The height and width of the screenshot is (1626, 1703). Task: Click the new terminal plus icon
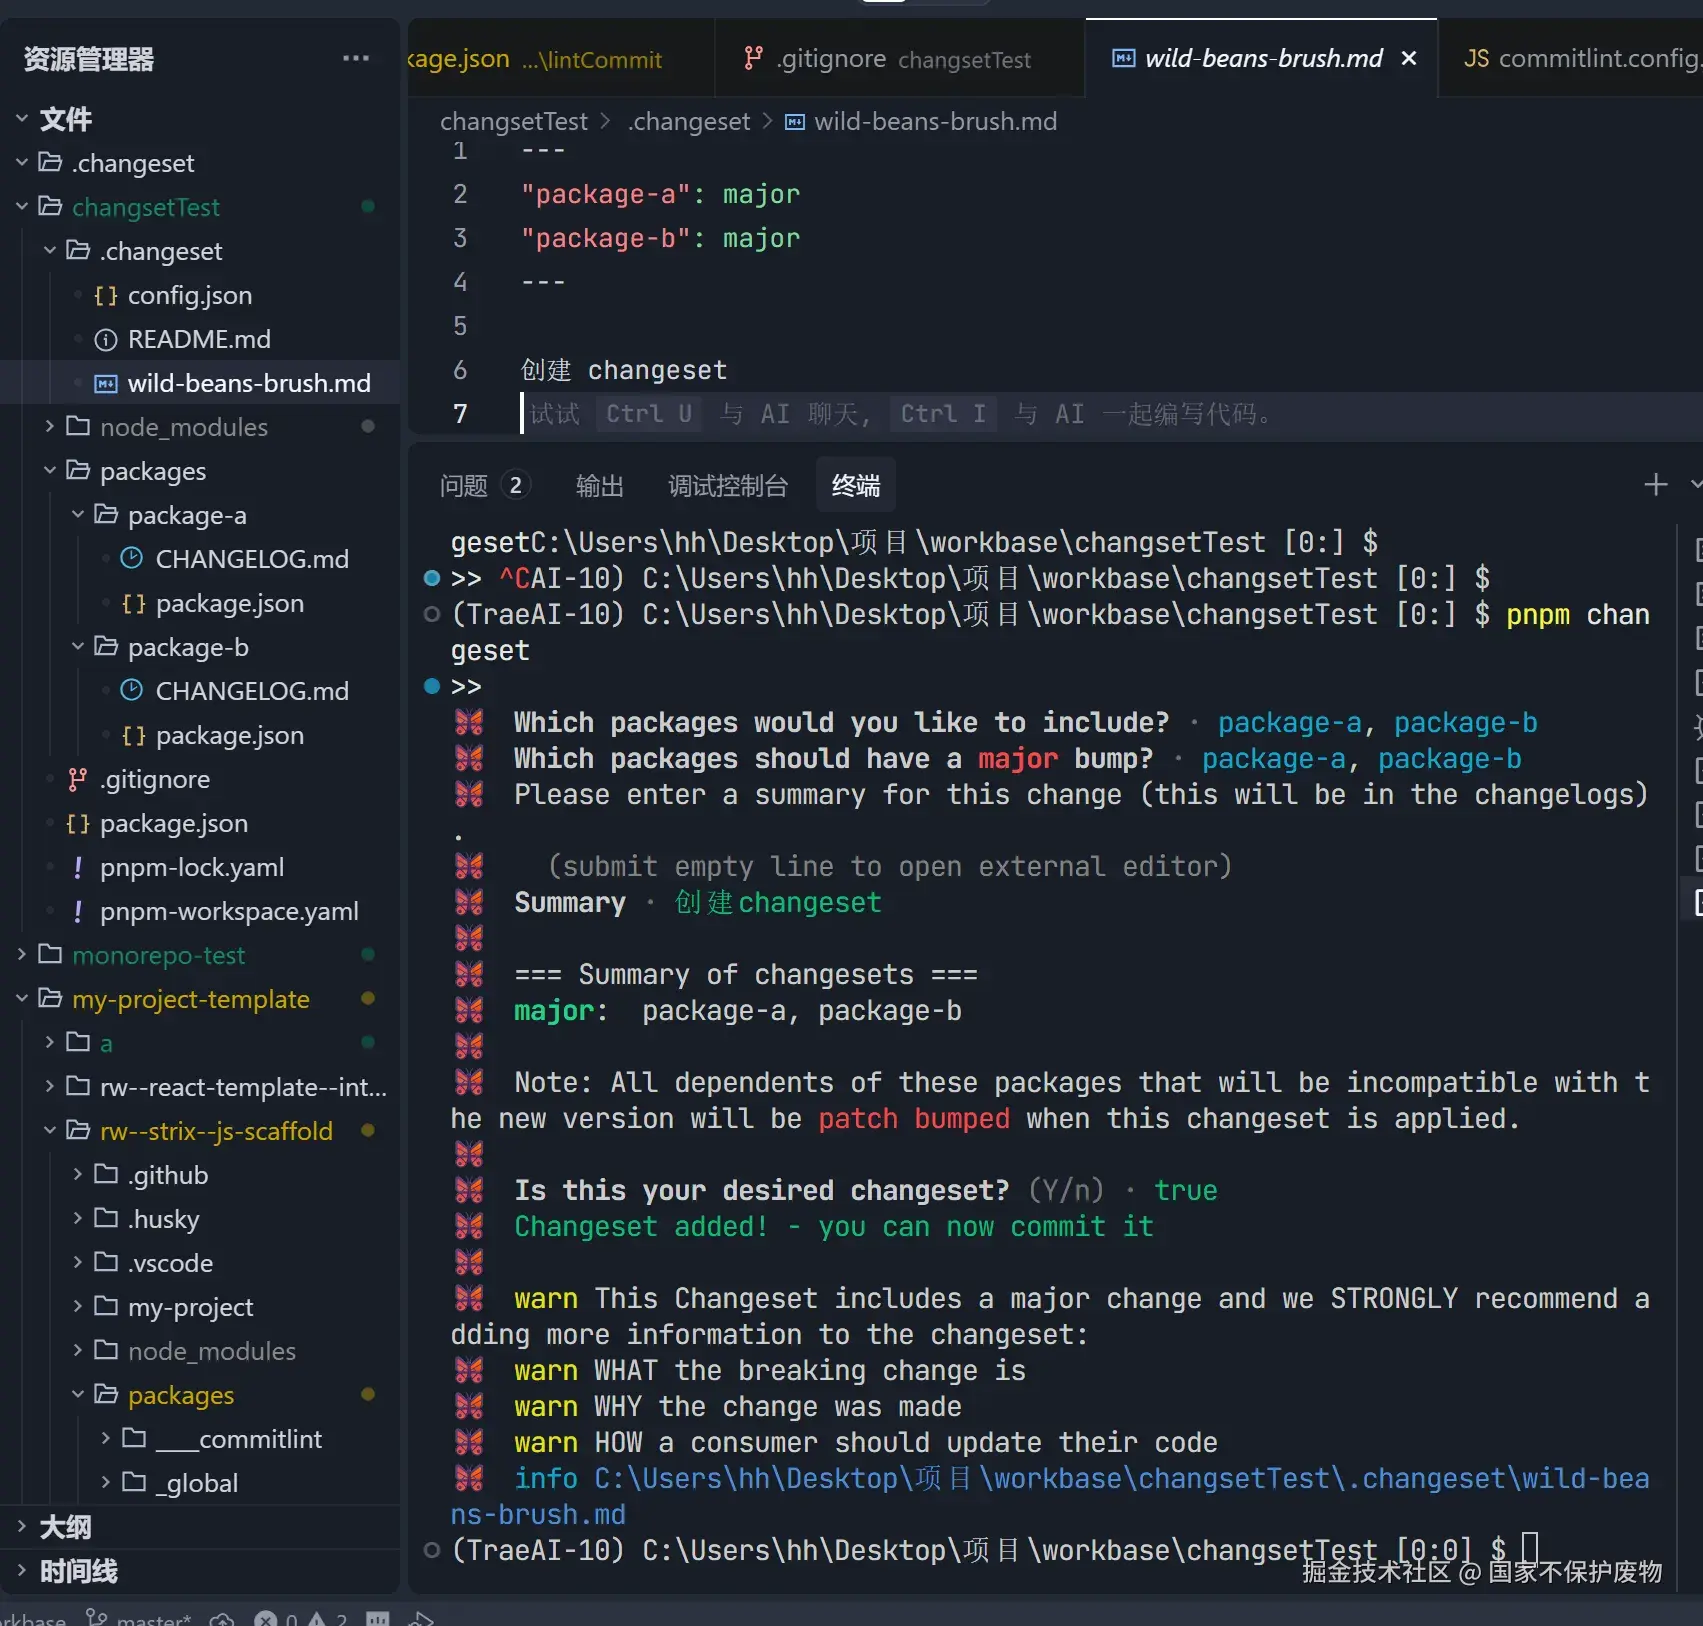point(1655,485)
